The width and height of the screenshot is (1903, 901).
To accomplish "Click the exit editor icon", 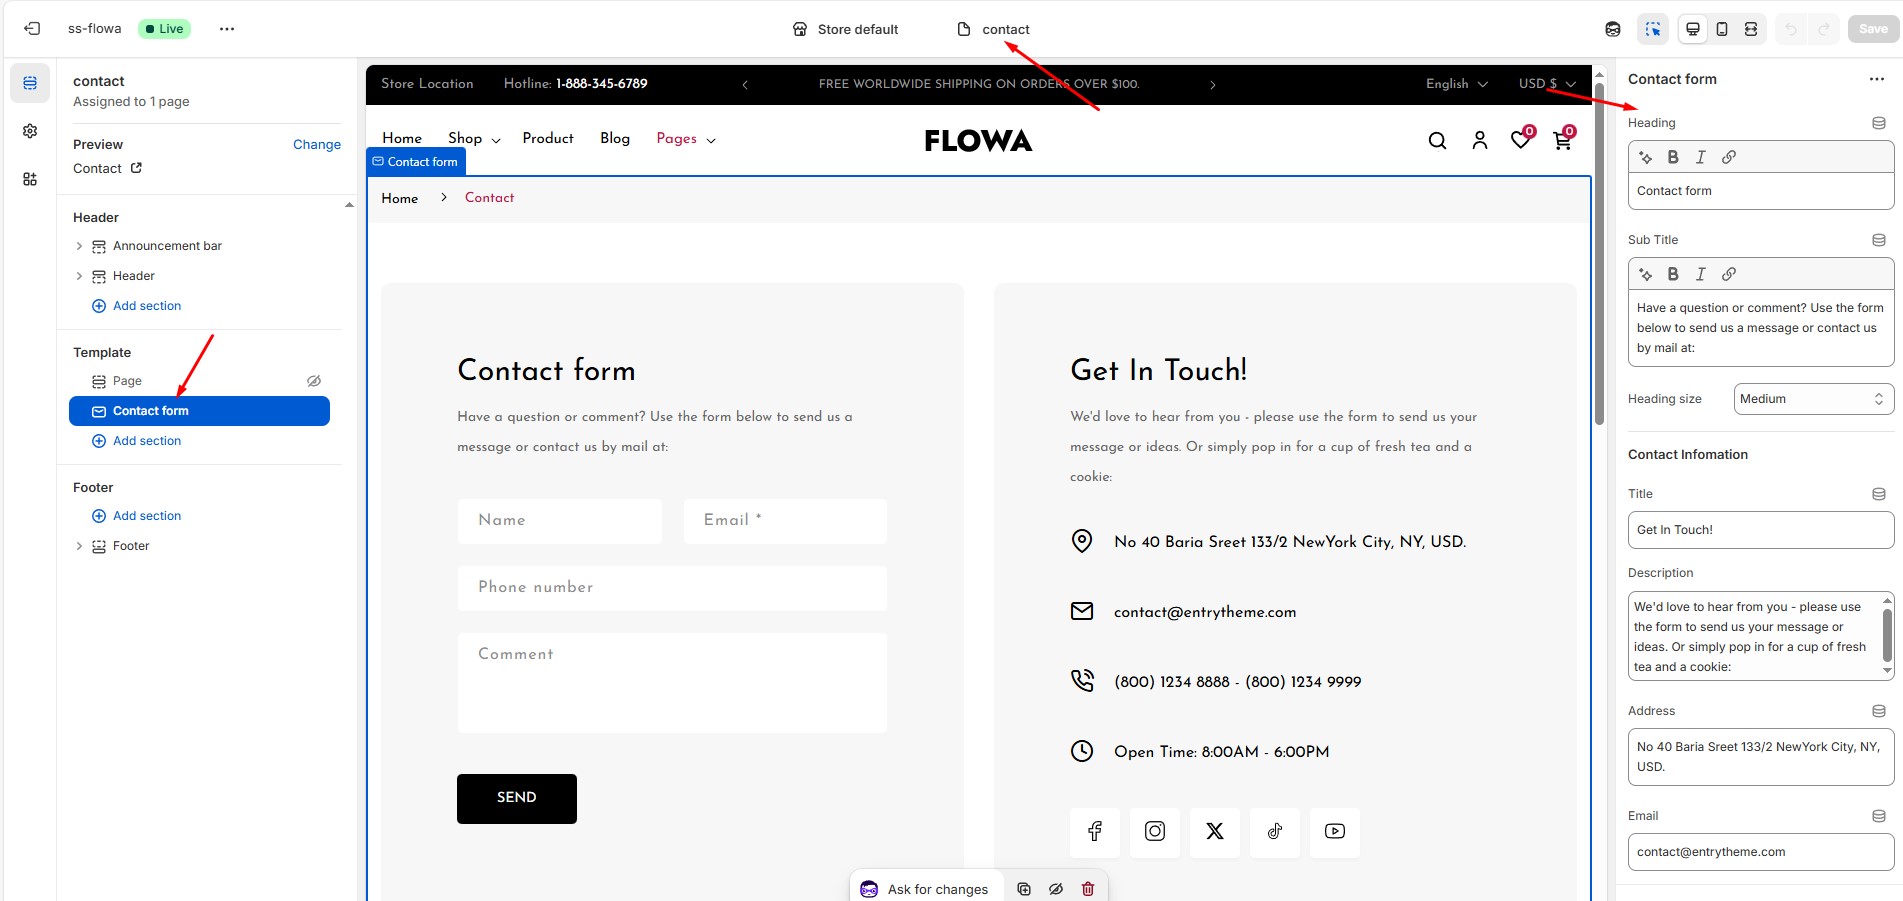I will coord(32,29).
